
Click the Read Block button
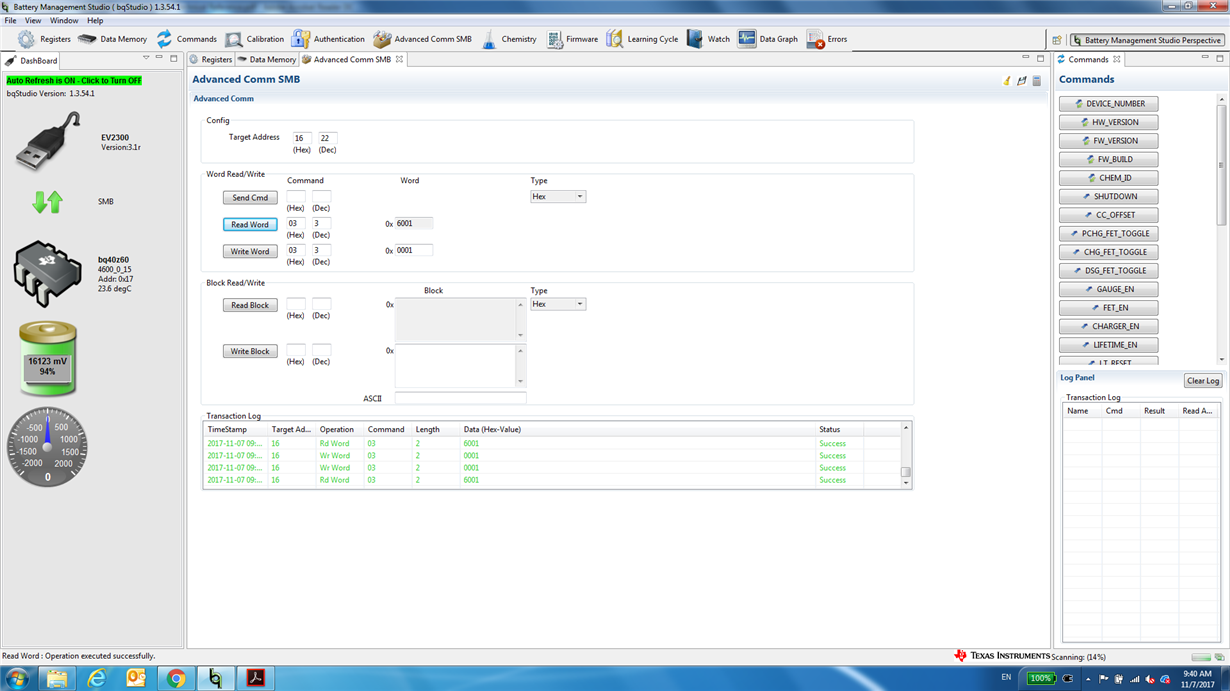tap(250, 306)
